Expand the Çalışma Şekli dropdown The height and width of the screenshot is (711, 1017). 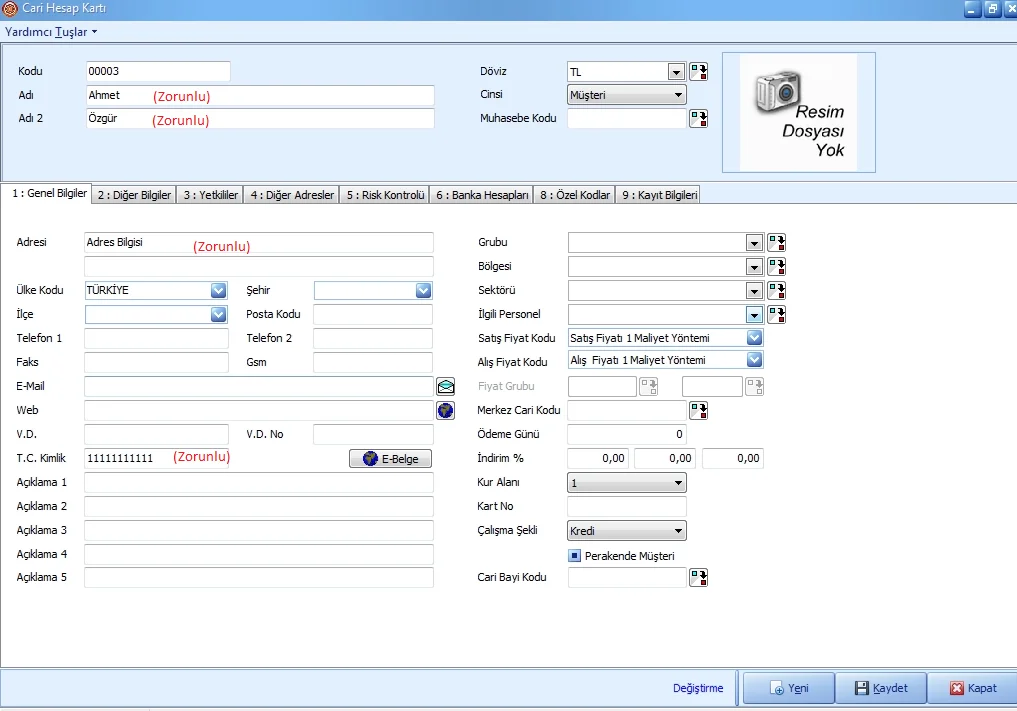tap(678, 532)
